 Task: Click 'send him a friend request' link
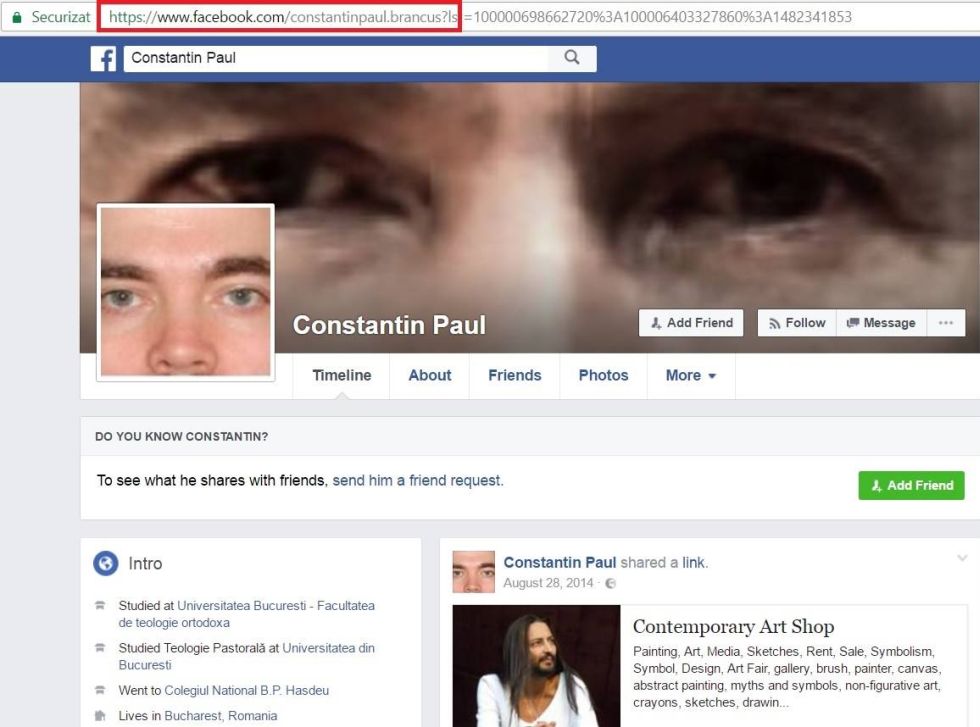click(x=418, y=480)
